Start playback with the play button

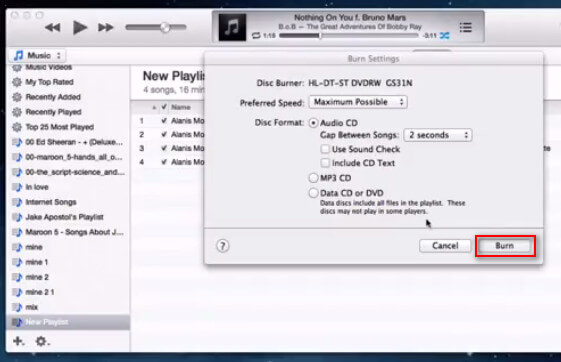pyautogui.click(x=79, y=27)
